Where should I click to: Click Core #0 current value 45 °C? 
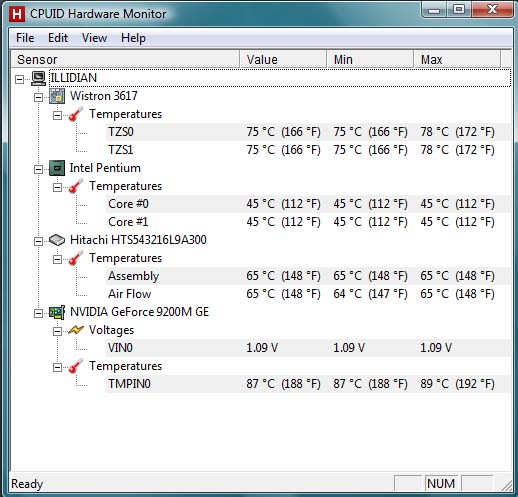pyautogui.click(x=283, y=204)
